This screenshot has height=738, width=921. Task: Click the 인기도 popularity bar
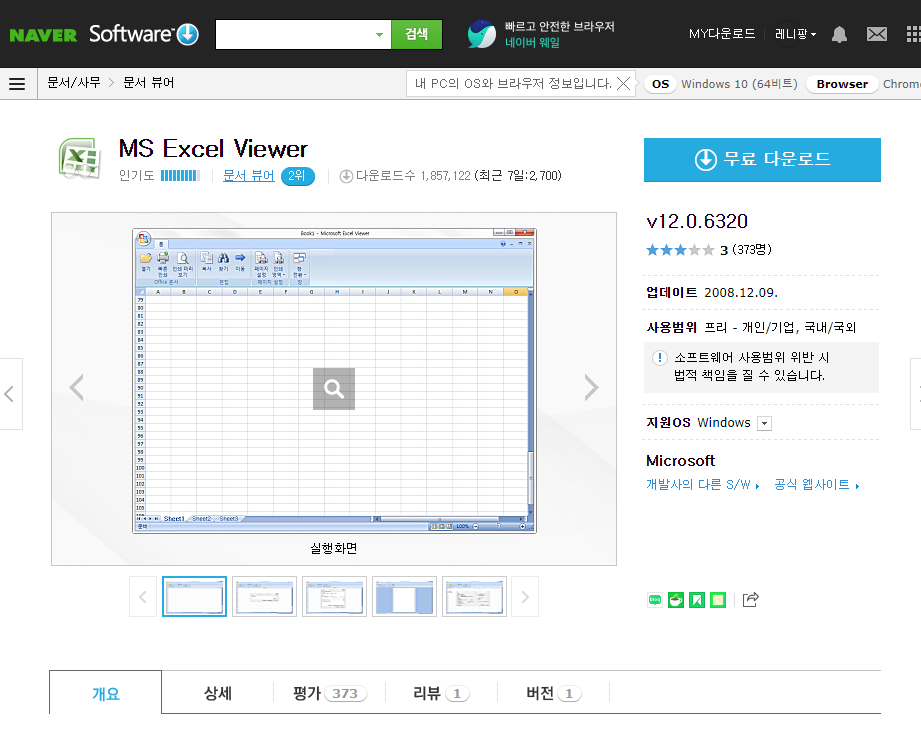click(180, 176)
